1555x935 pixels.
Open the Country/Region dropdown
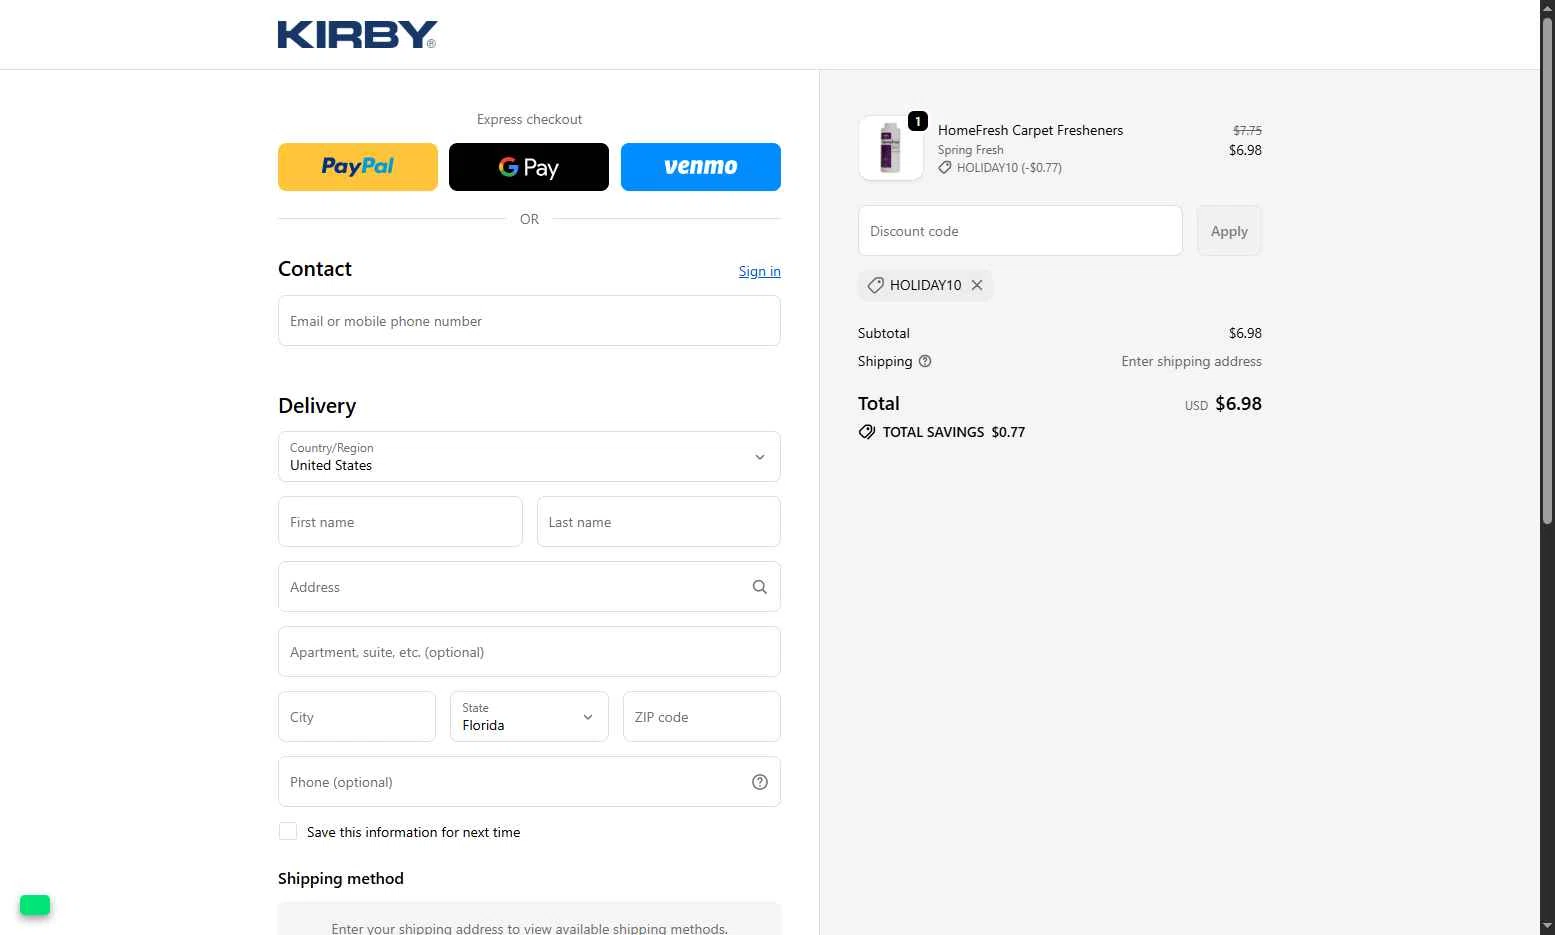[529, 457]
